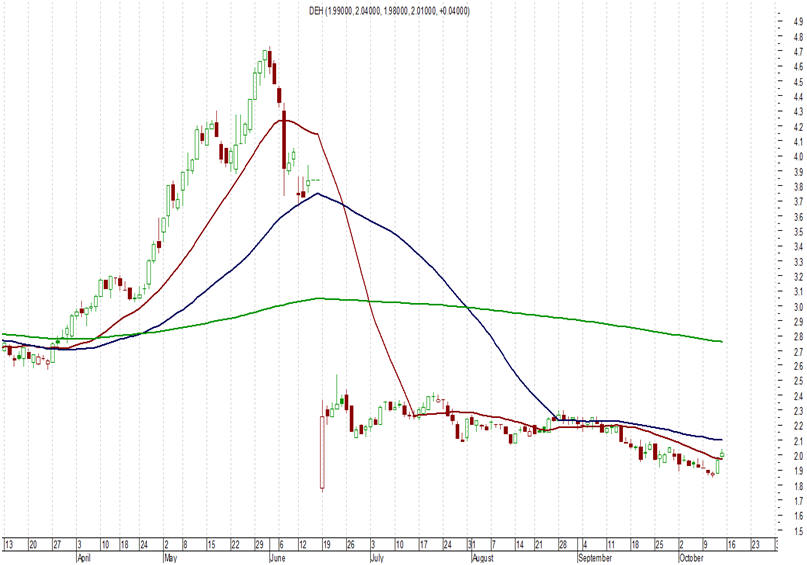Select the 28 date axis label
This screenshot has width=807, height=565.
tap(563, 544)
